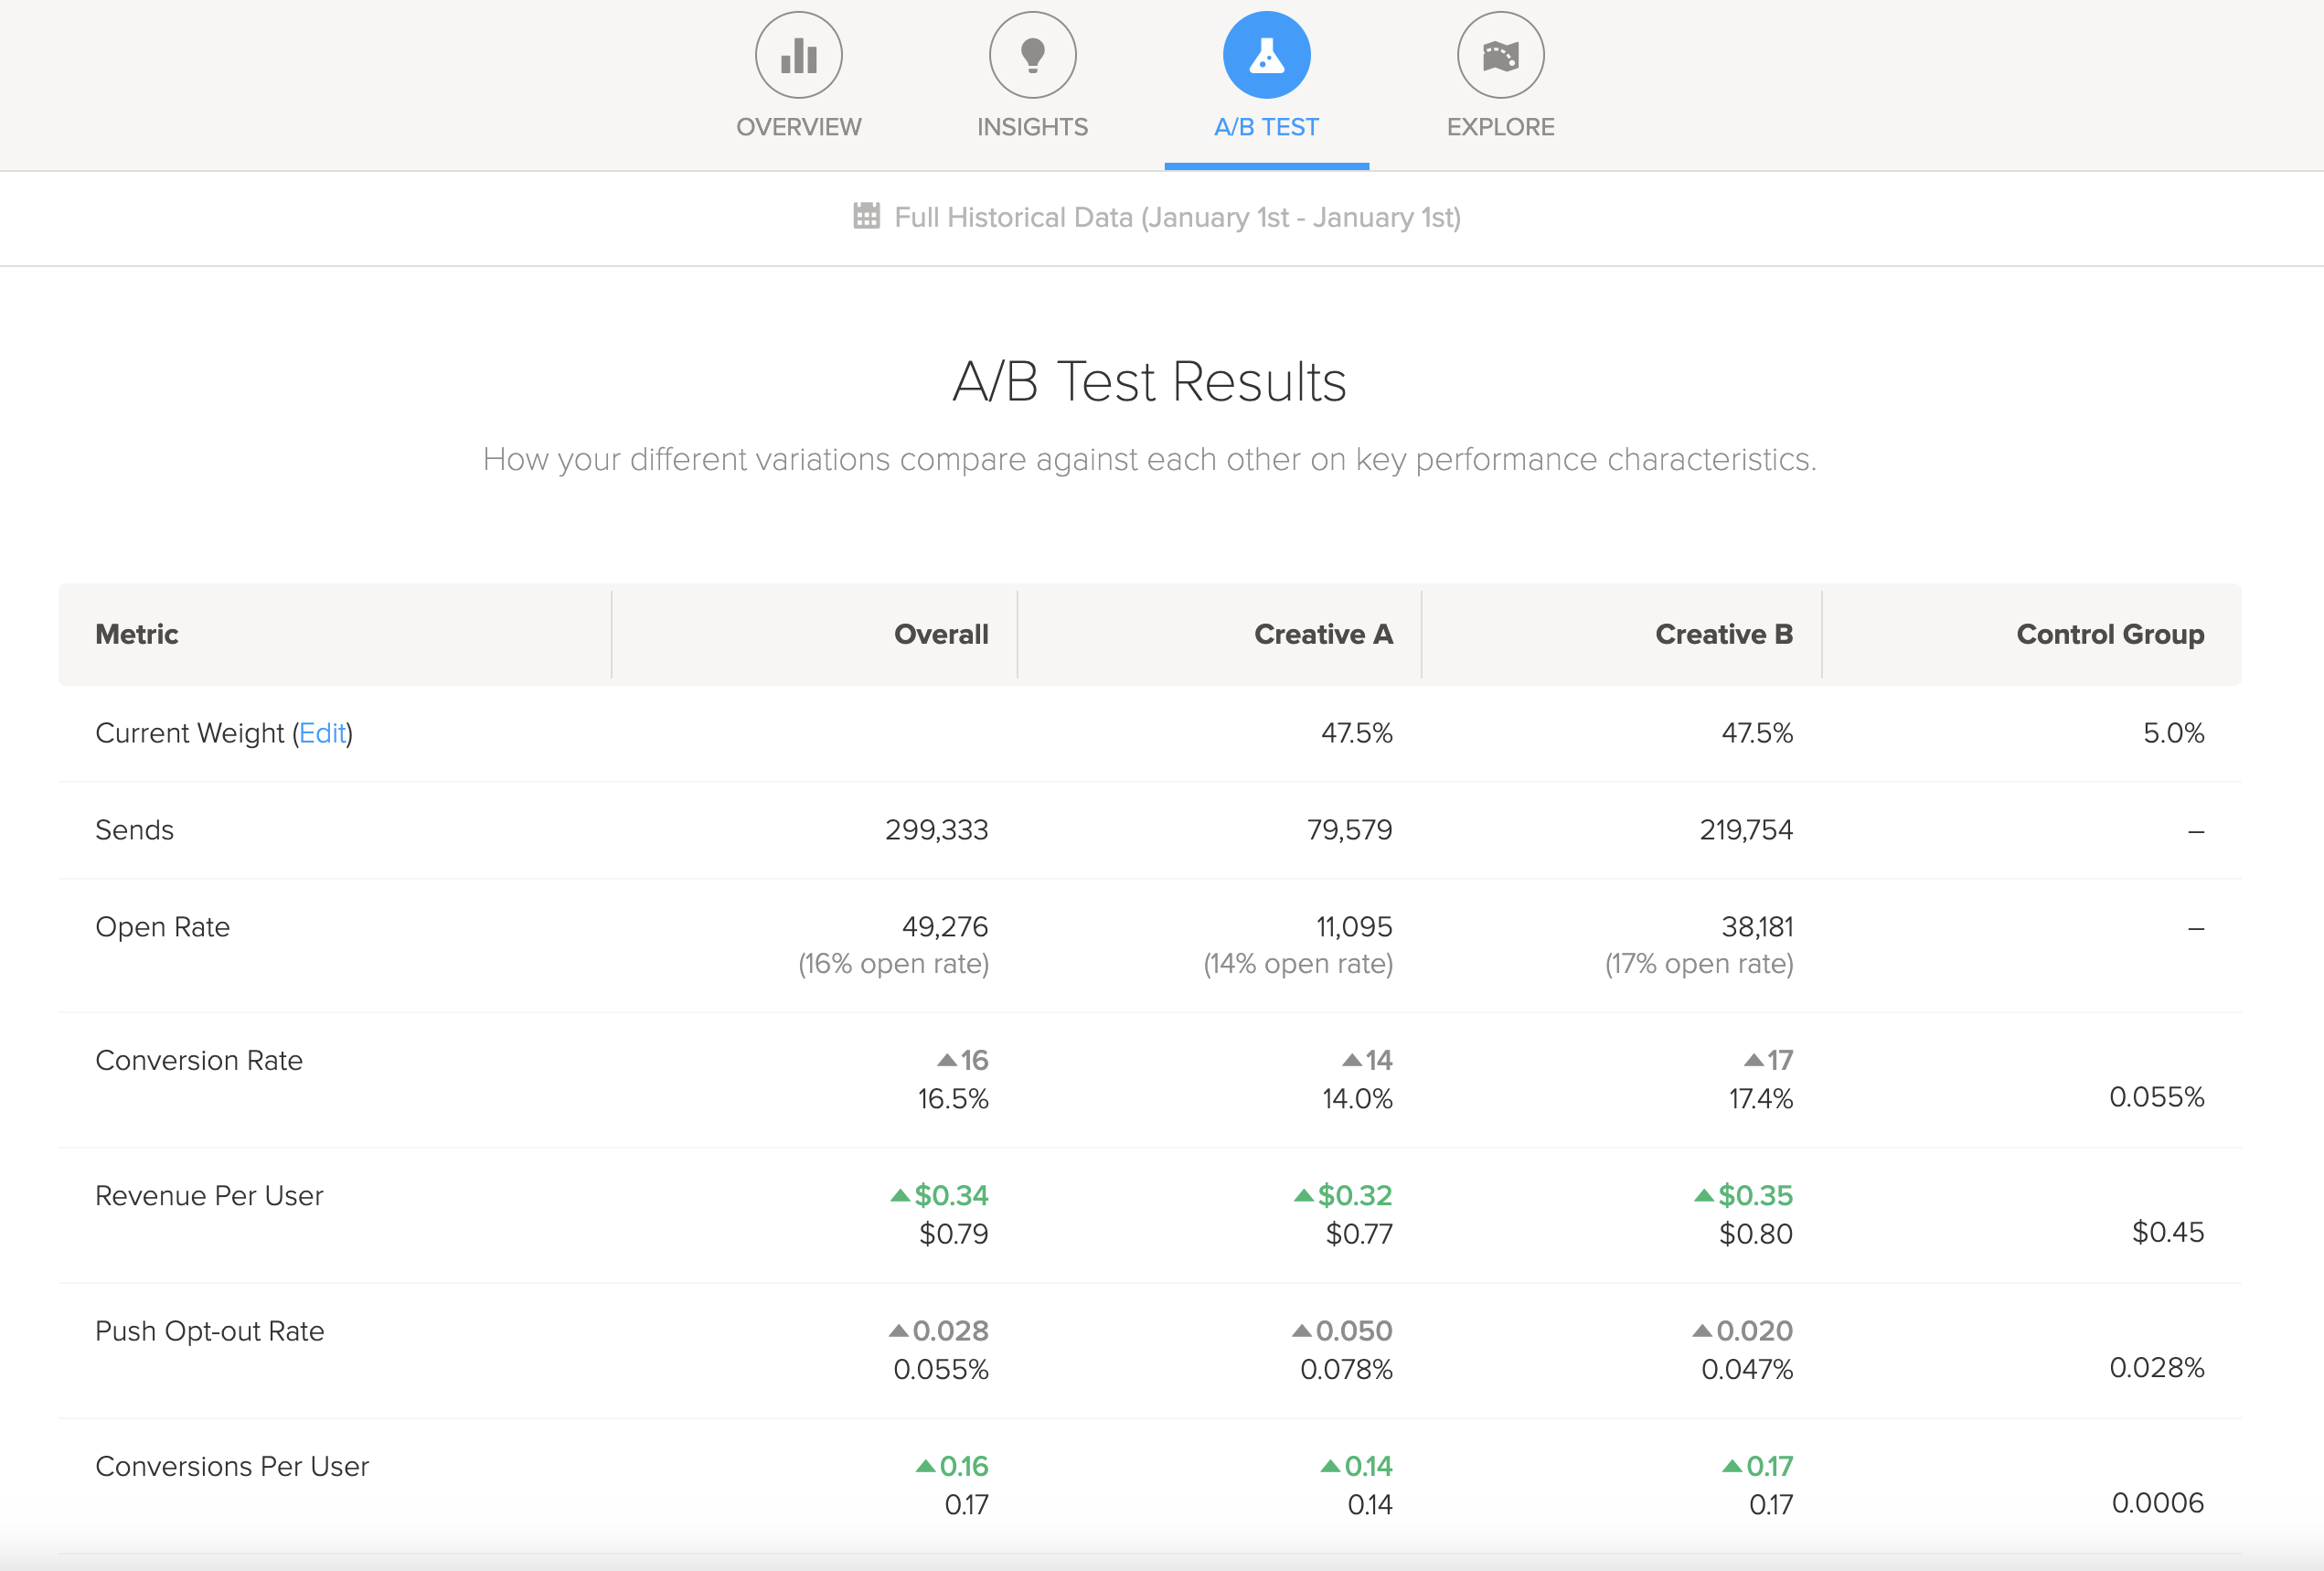Open the Full Historical Data date range
Viewport: 2324px width, 1571px height.
[1177, 217]
